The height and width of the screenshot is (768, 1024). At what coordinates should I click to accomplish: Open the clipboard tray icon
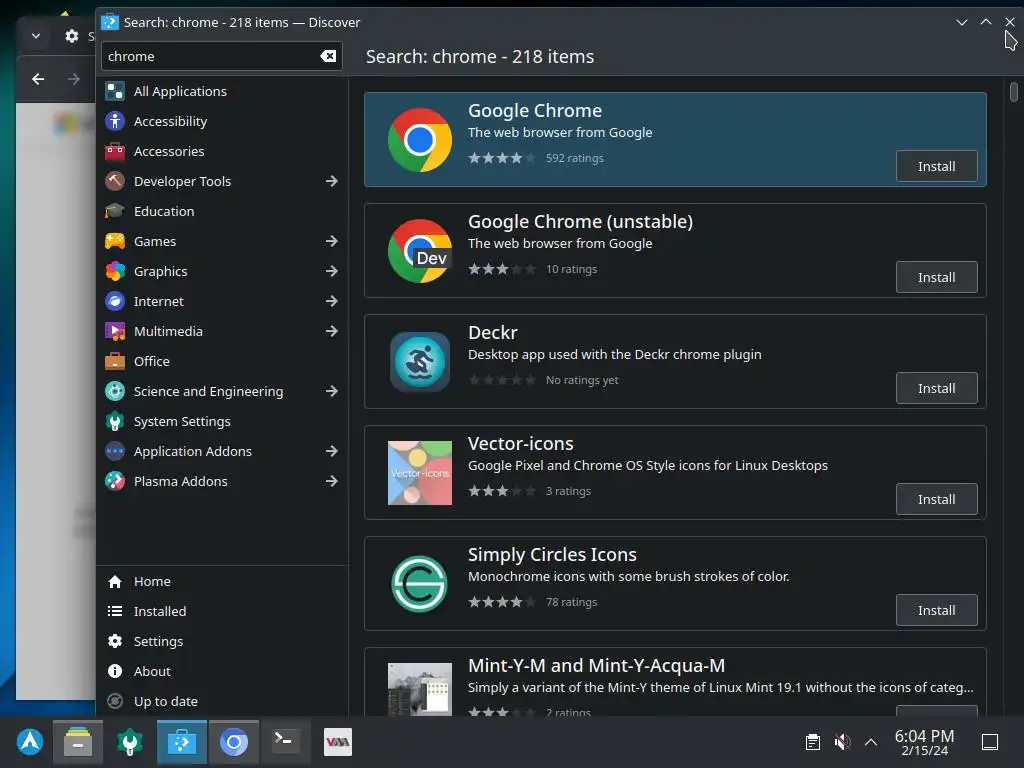pyautogui.click(x=812, y=742)
